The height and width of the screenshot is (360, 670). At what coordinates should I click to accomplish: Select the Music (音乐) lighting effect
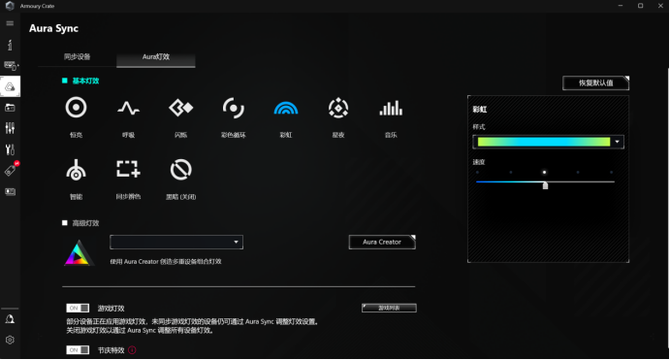391,108
